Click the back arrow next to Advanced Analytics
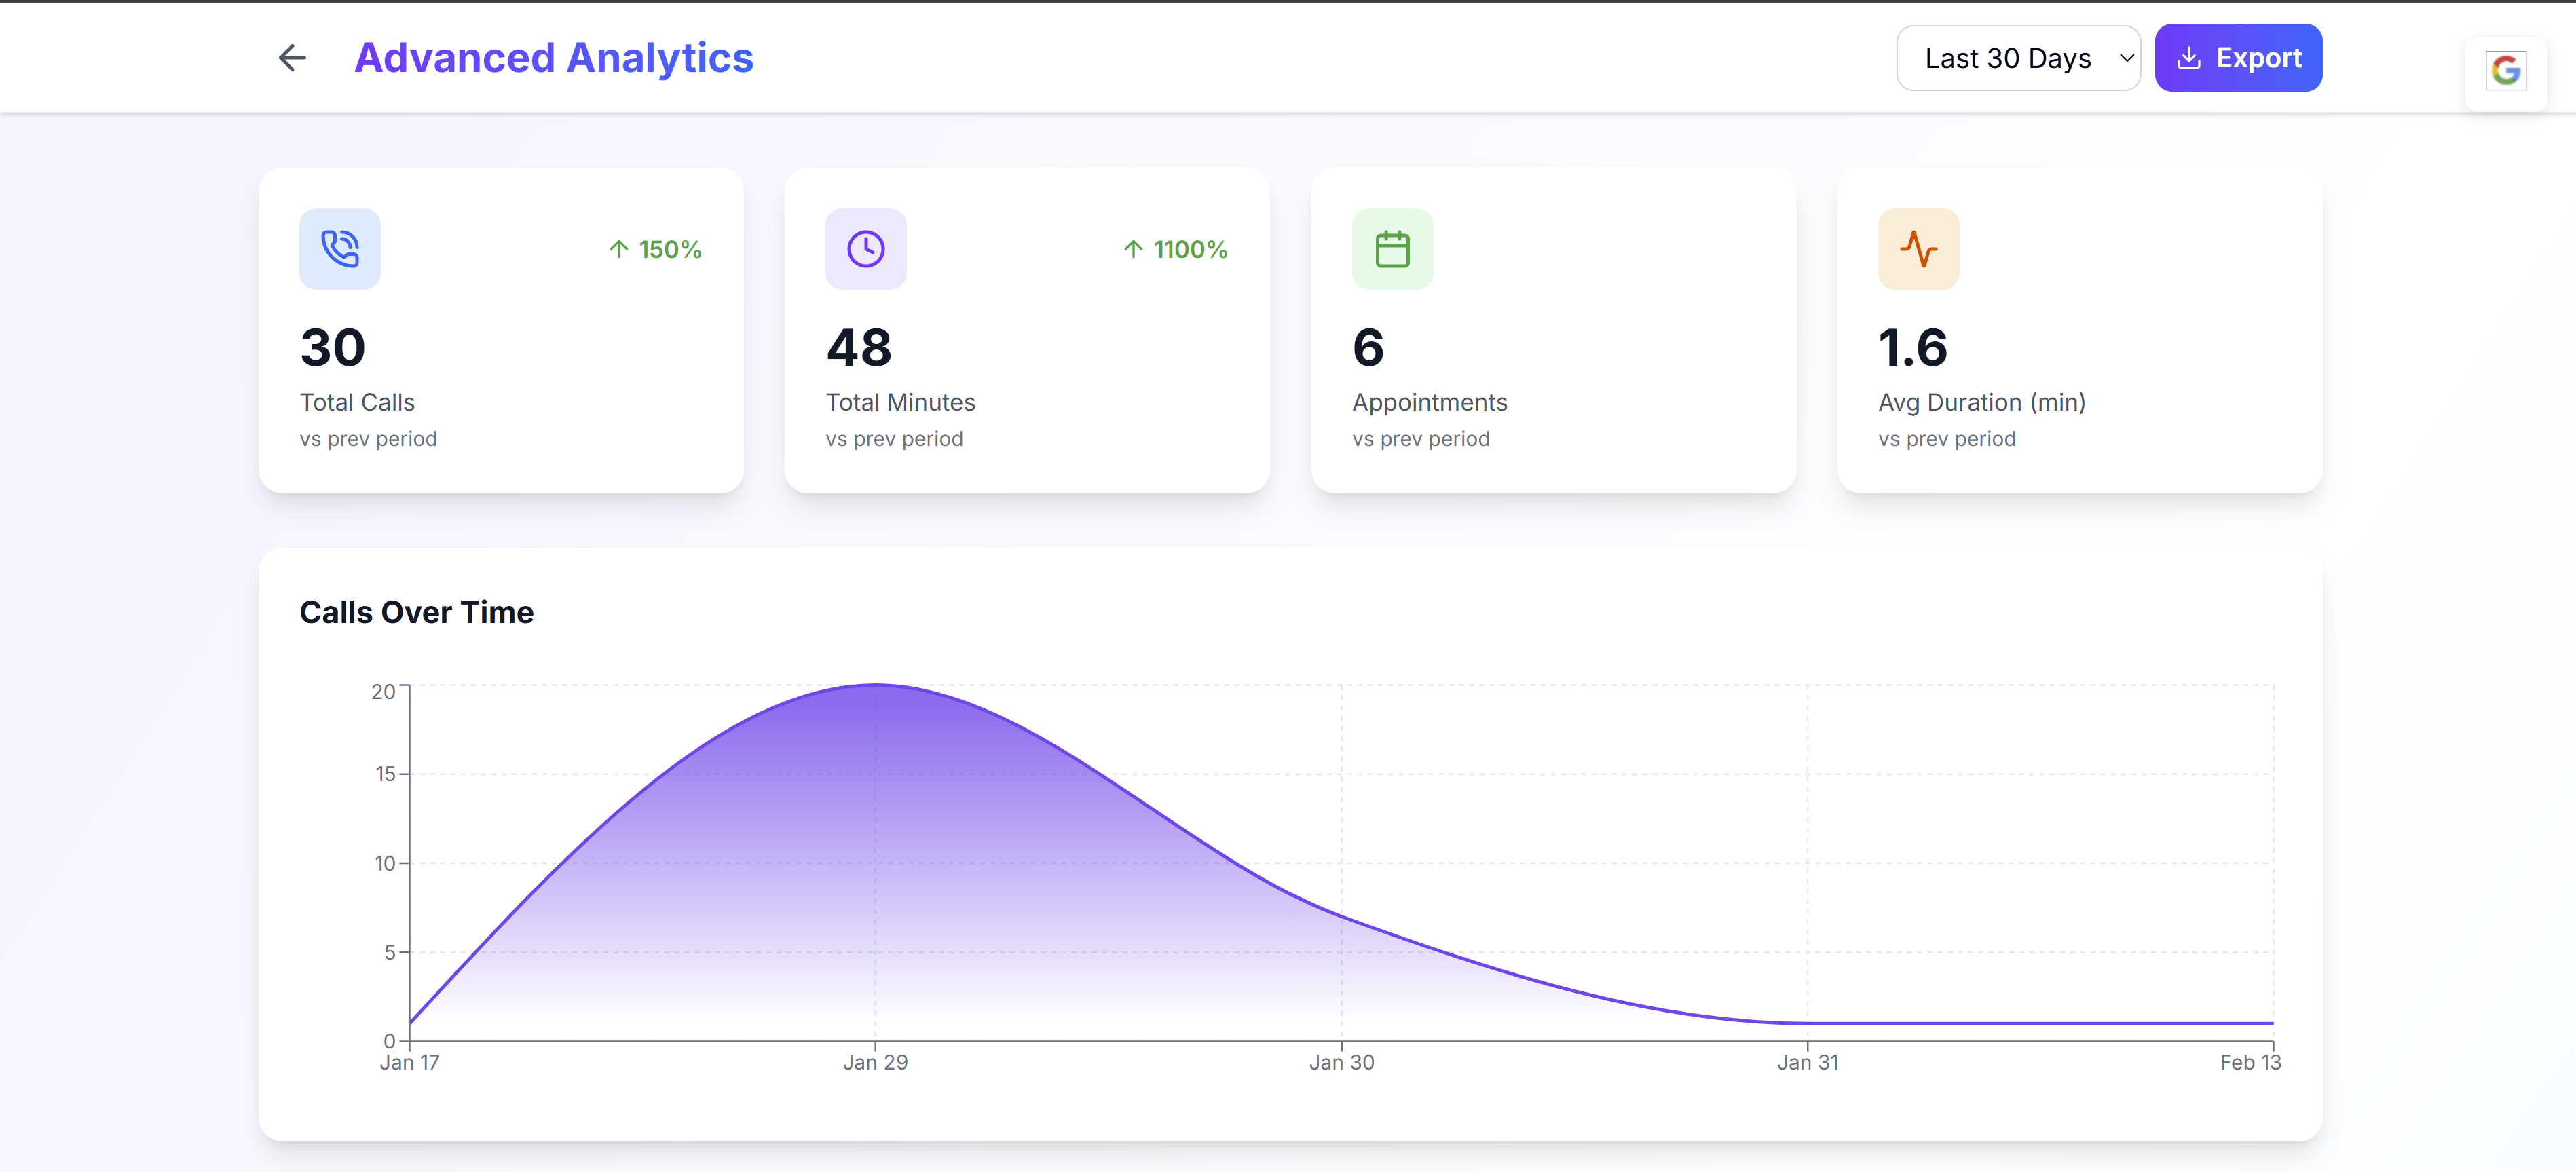The height and width of the screenshot is (1172, 2576). pyautogui.click(x=290, y=57)
